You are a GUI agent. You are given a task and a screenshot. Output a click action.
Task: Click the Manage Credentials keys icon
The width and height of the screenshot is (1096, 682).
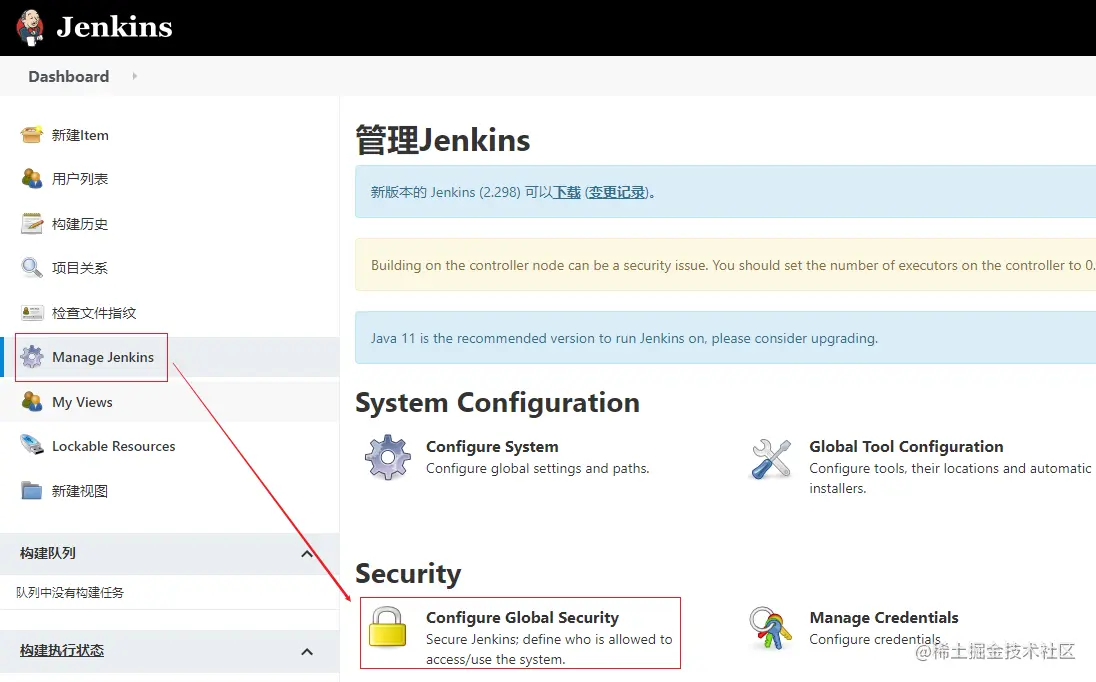(x=770, y=627)
